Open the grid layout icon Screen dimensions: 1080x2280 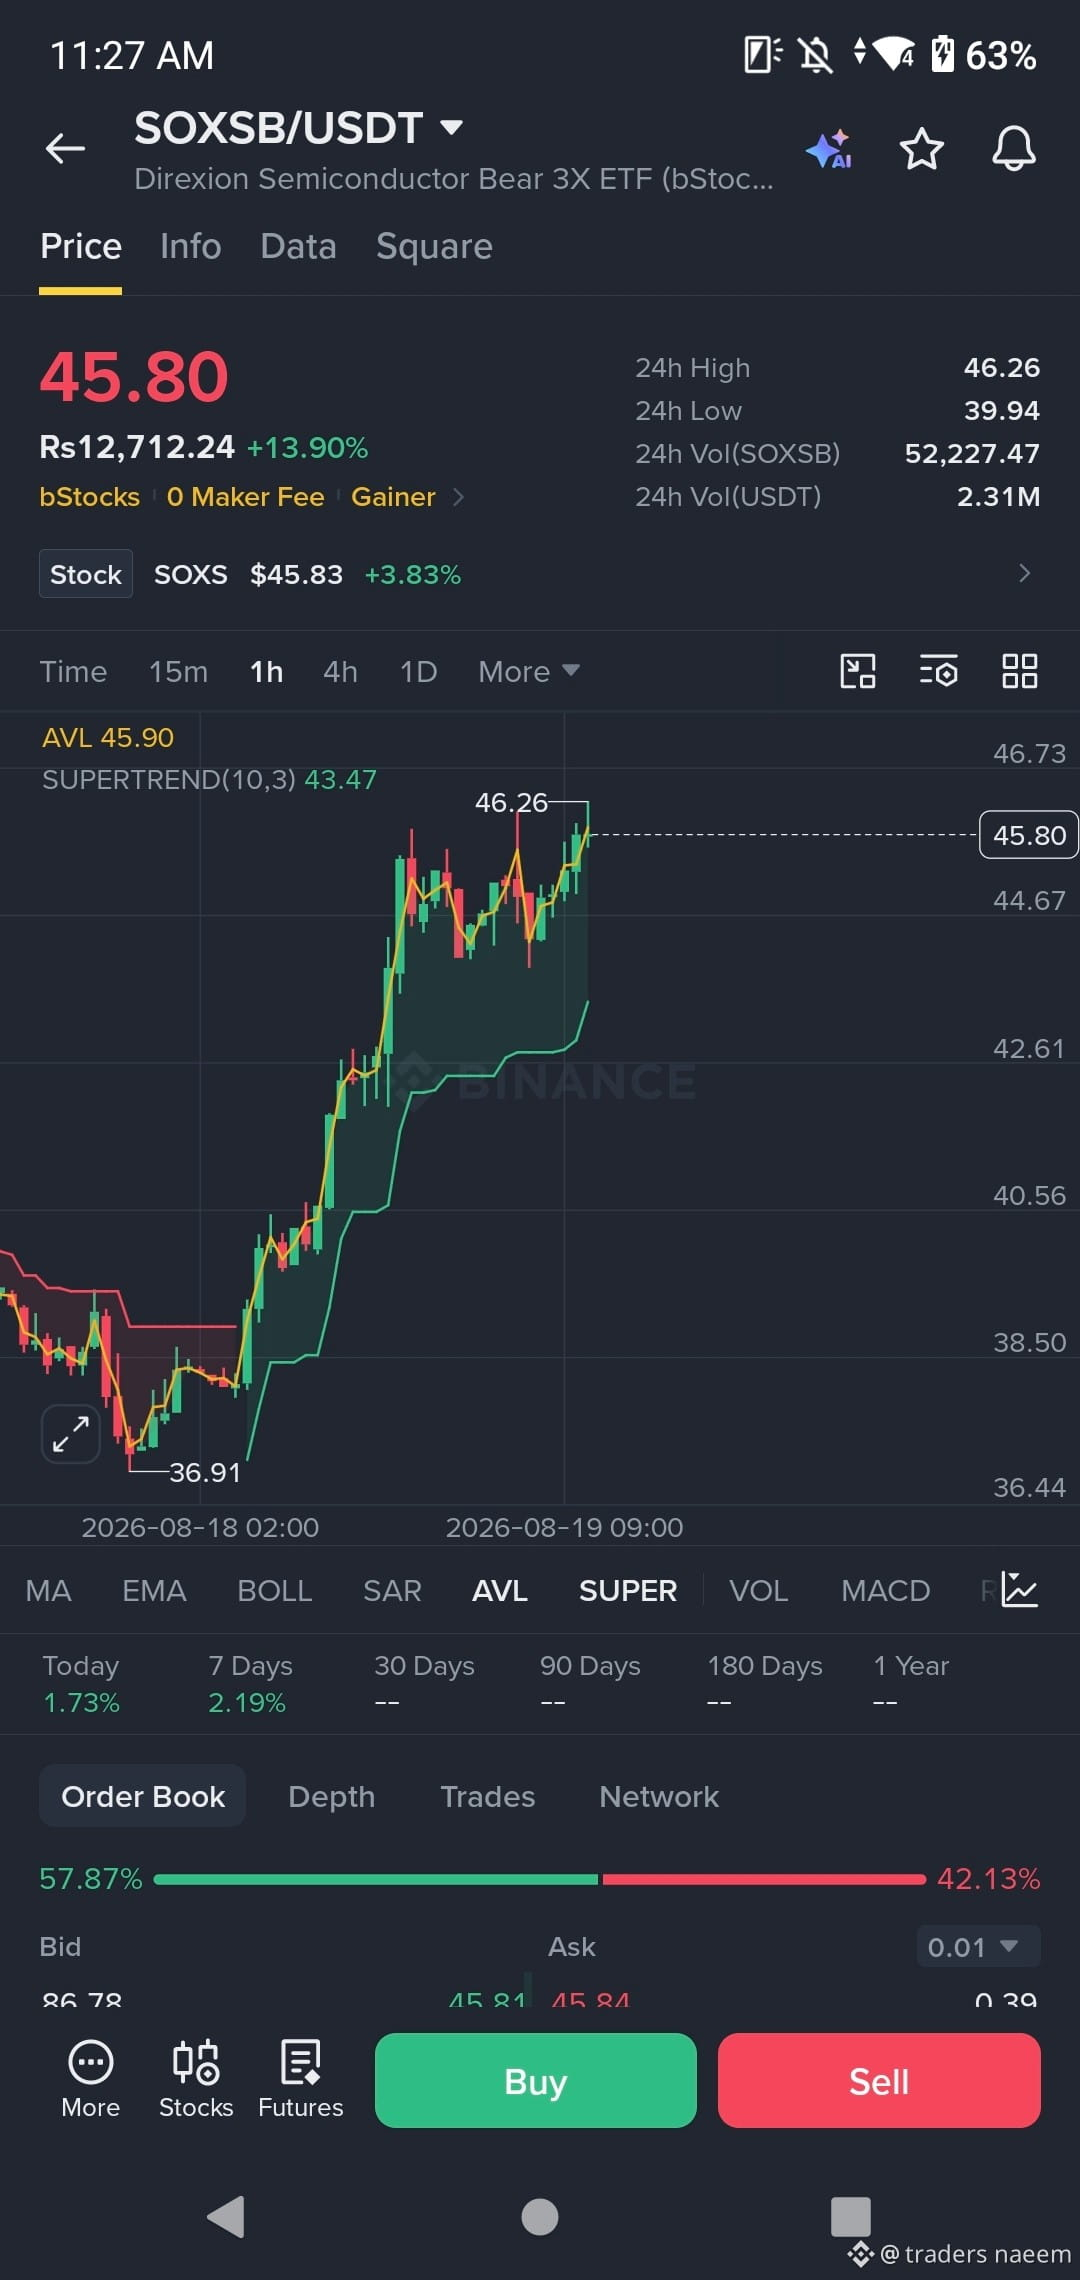tap(1020, 671)
